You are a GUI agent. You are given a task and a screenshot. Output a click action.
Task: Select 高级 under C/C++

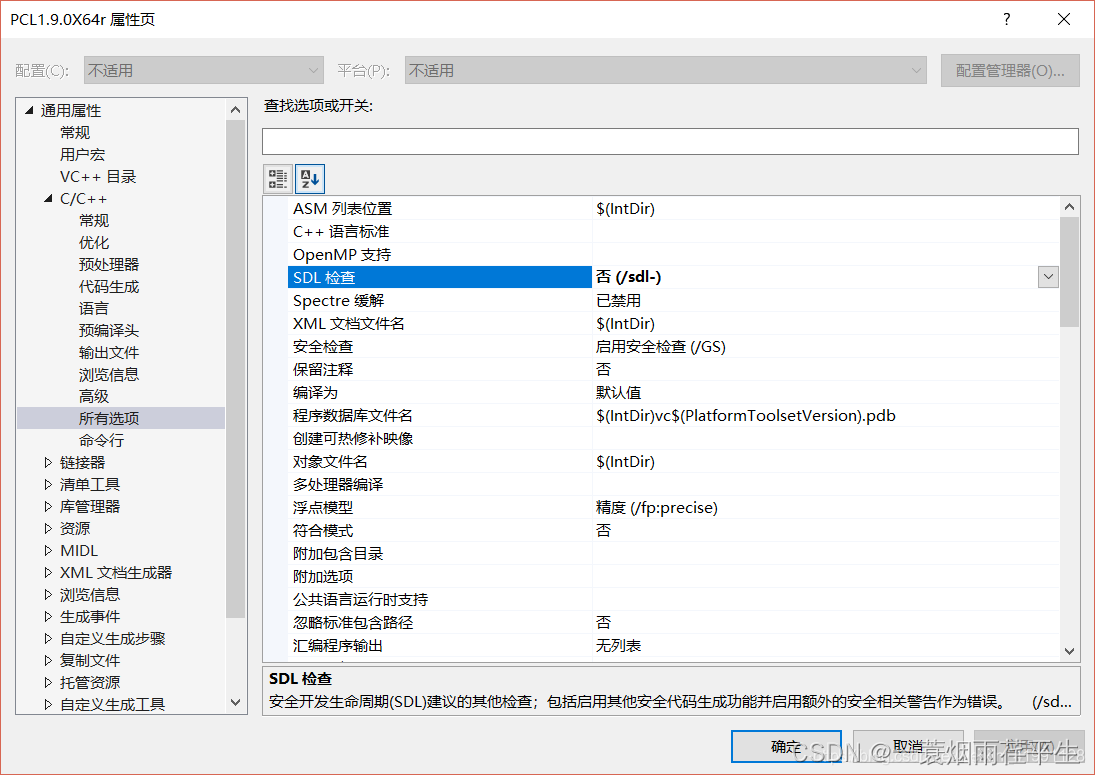94,397
